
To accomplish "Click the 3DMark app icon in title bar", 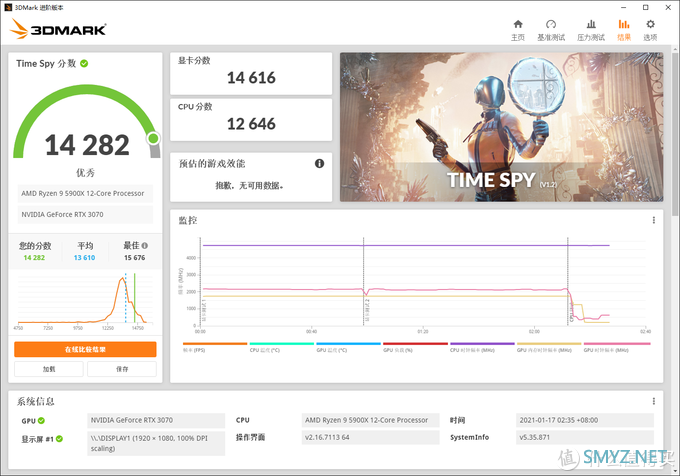I will pyautogui.click(x=7, y=7).
